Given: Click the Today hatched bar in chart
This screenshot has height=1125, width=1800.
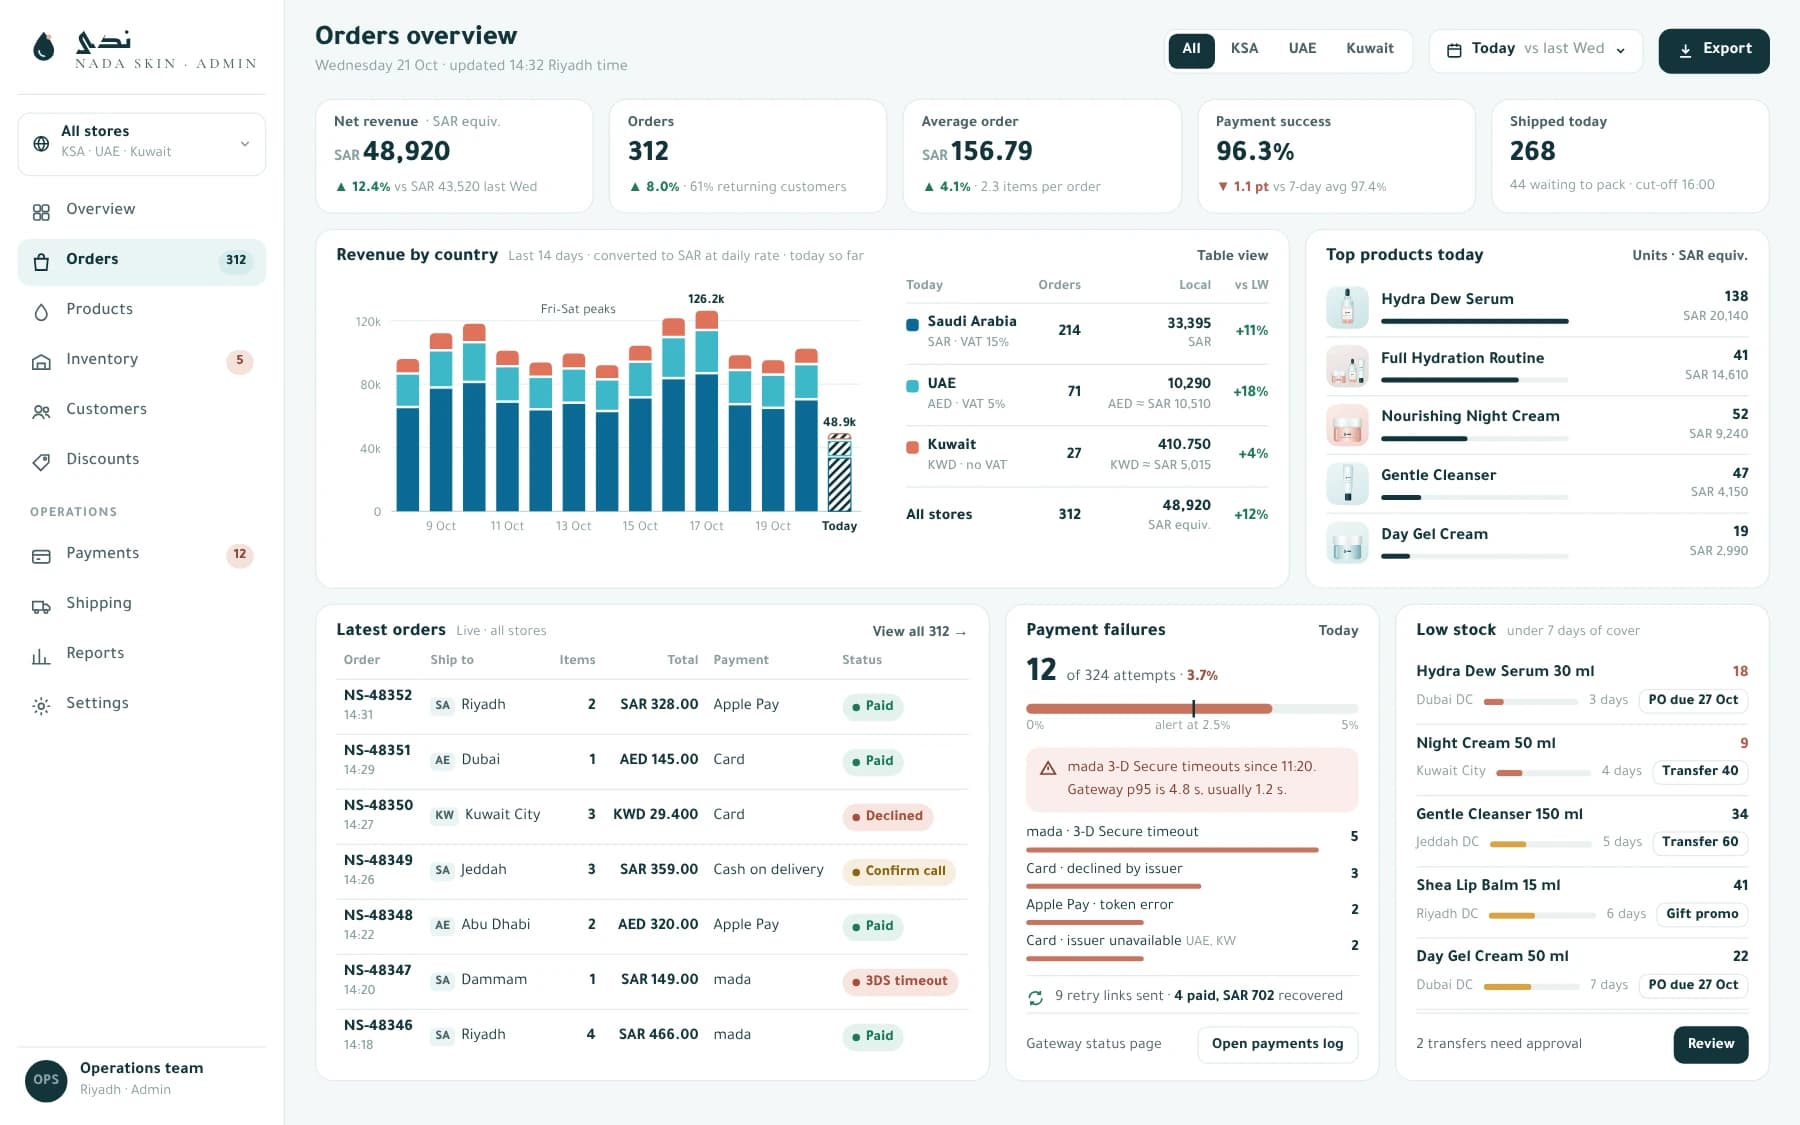Looking at the screenshot, I should 839,473.
